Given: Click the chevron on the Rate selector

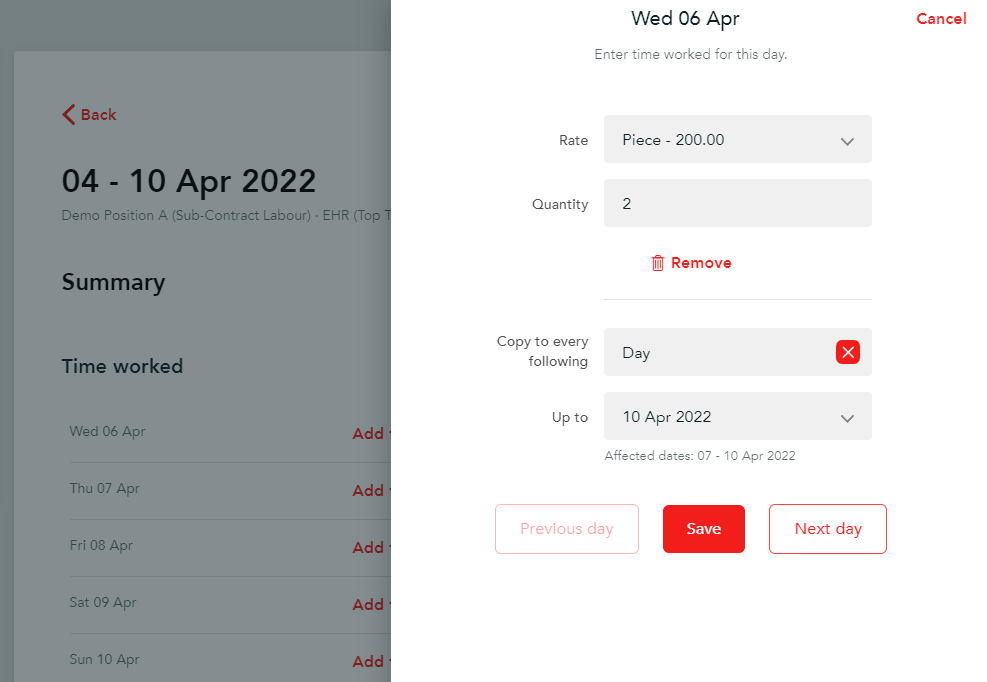Looking at the screenshot, I should click(847, 139).
